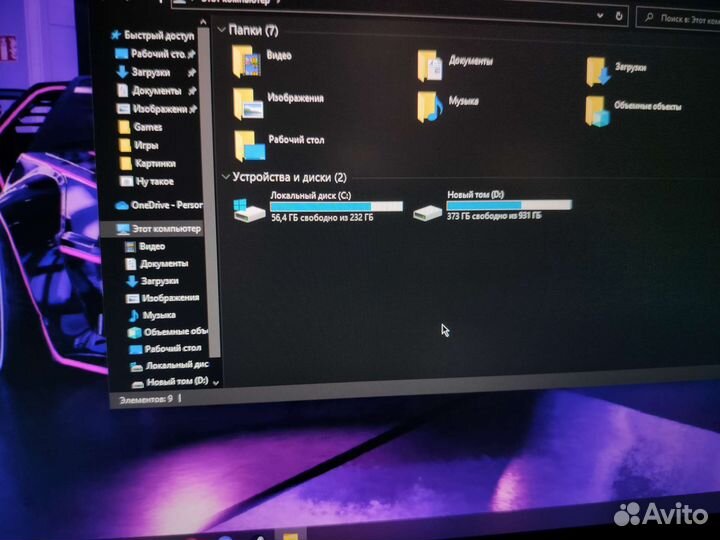Select the Новый том (D:) drive icon
Screen dimensions: 720x540
[427, 212]
